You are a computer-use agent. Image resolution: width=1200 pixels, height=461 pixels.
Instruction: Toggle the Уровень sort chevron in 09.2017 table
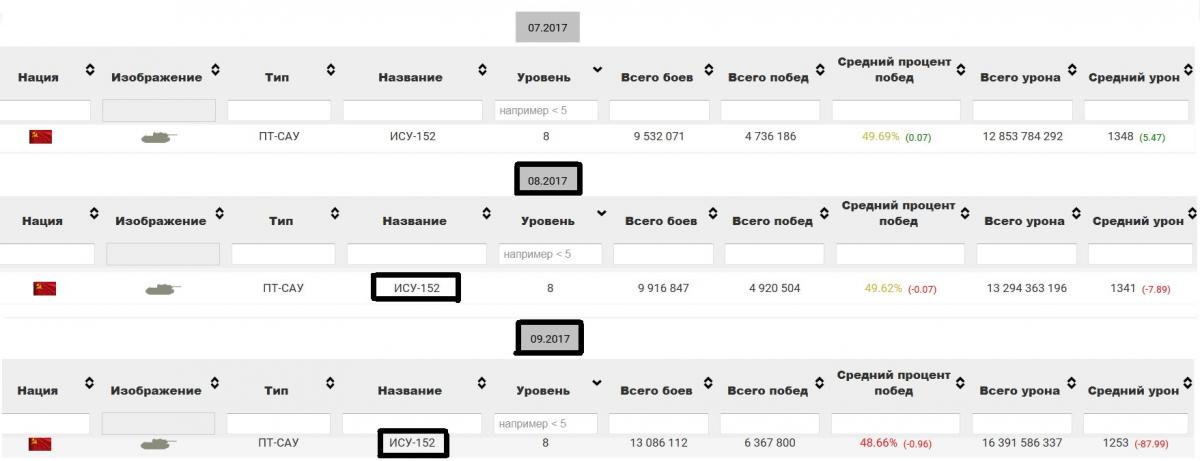pos(597,383)
